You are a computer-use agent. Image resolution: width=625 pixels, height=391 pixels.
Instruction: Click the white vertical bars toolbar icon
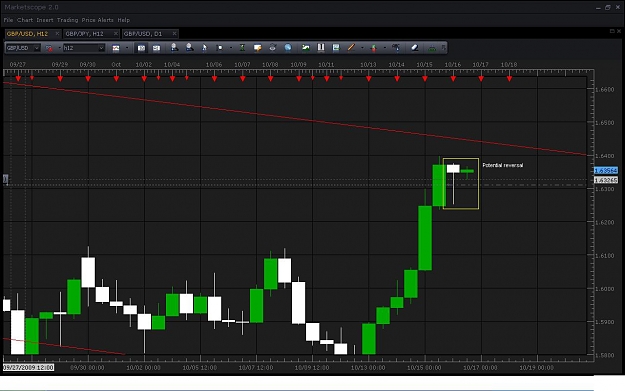point(321,48)
